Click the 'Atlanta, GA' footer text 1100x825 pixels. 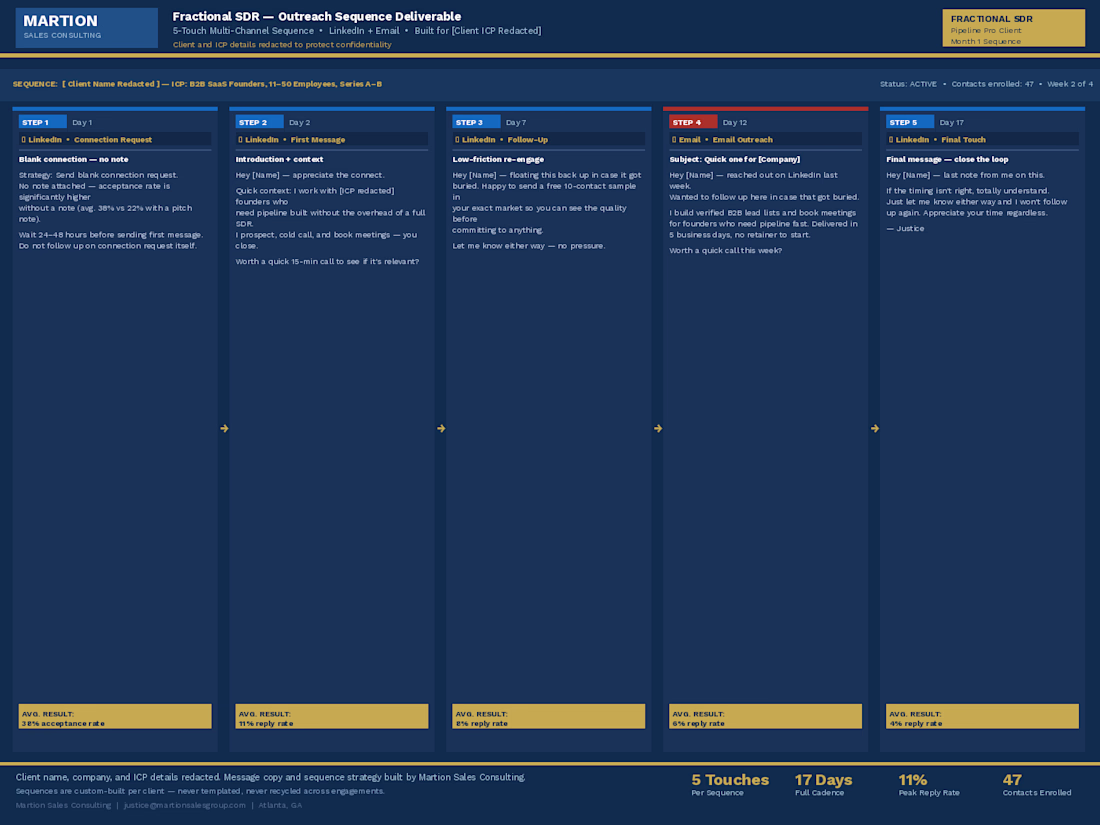280,805
